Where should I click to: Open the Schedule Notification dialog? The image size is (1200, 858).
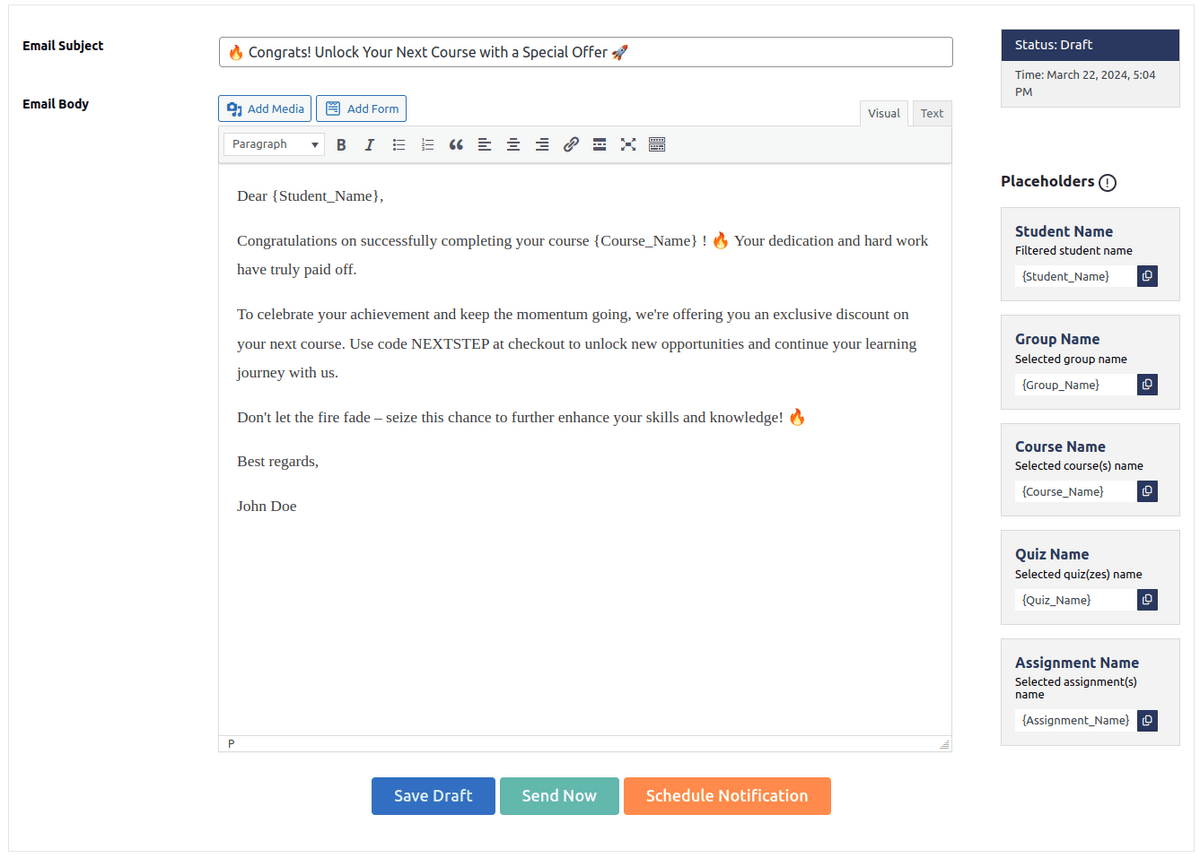click(x=727, y=795)
